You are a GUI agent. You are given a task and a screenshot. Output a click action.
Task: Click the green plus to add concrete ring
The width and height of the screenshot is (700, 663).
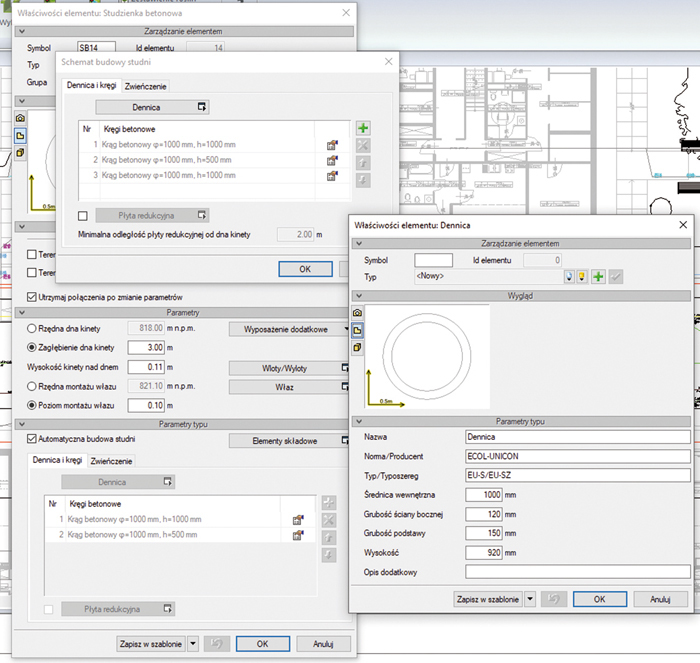[363, 128]
